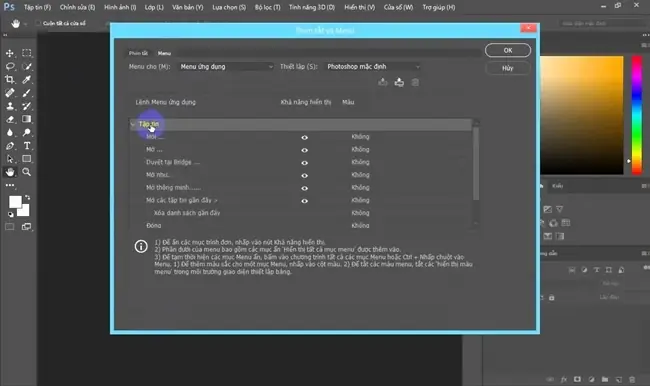Image resolution: width=650 pixels, height=386 pixels.
Task: Select the Lasso tool
Action: coord(10,66)
